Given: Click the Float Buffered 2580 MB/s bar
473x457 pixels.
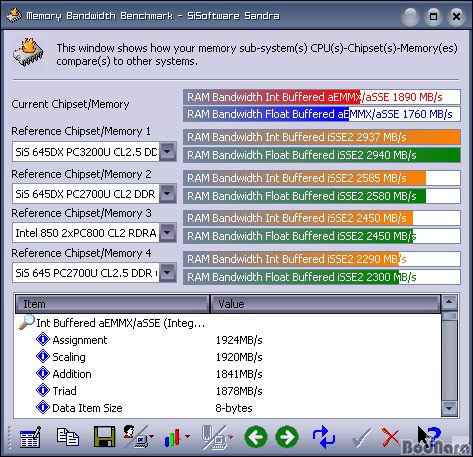Looking at the screenshot, I should (322, 196).
